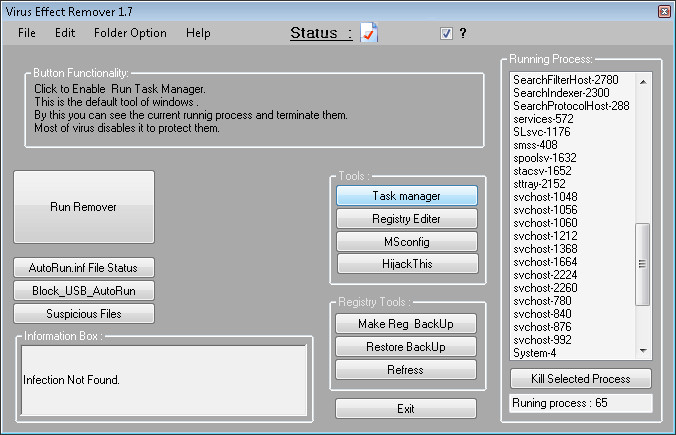
Task: Click the Refress button
Action: click(x=406, y=369)
